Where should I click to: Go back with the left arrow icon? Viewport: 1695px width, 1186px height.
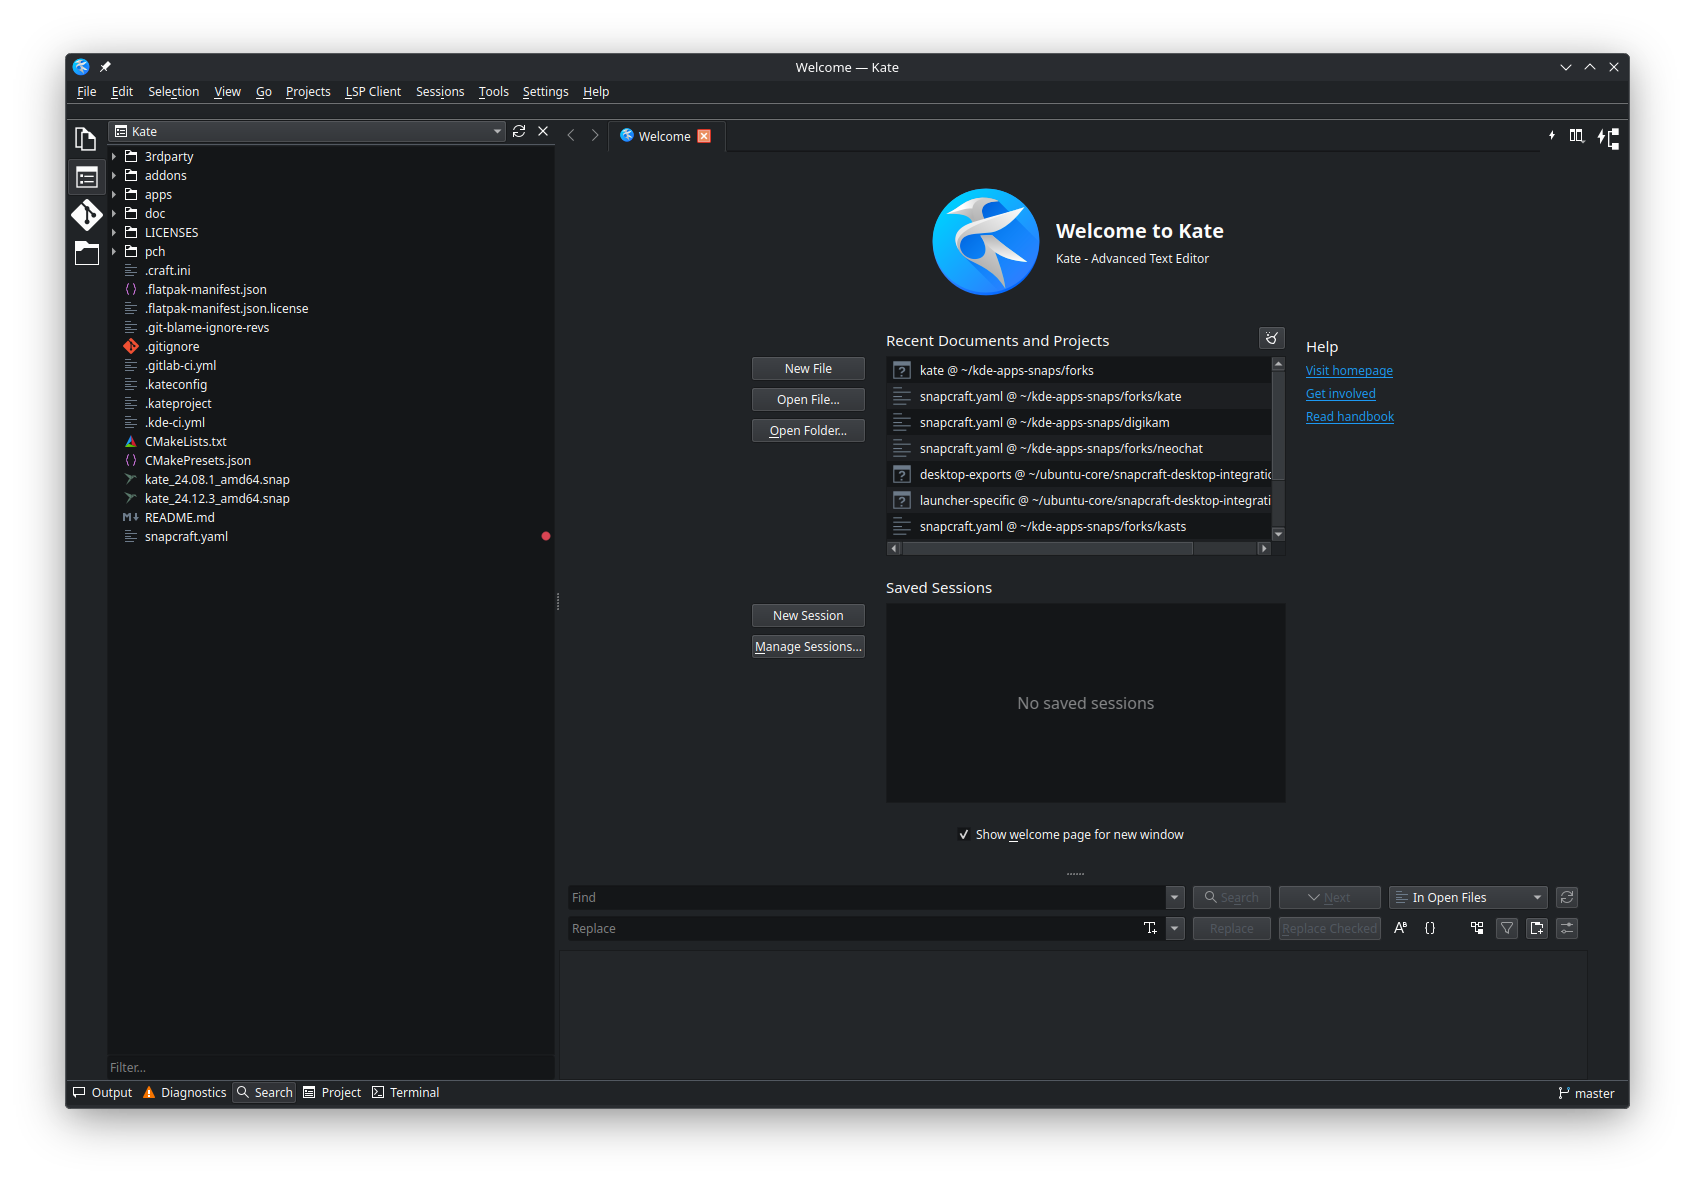coord(571,135)
